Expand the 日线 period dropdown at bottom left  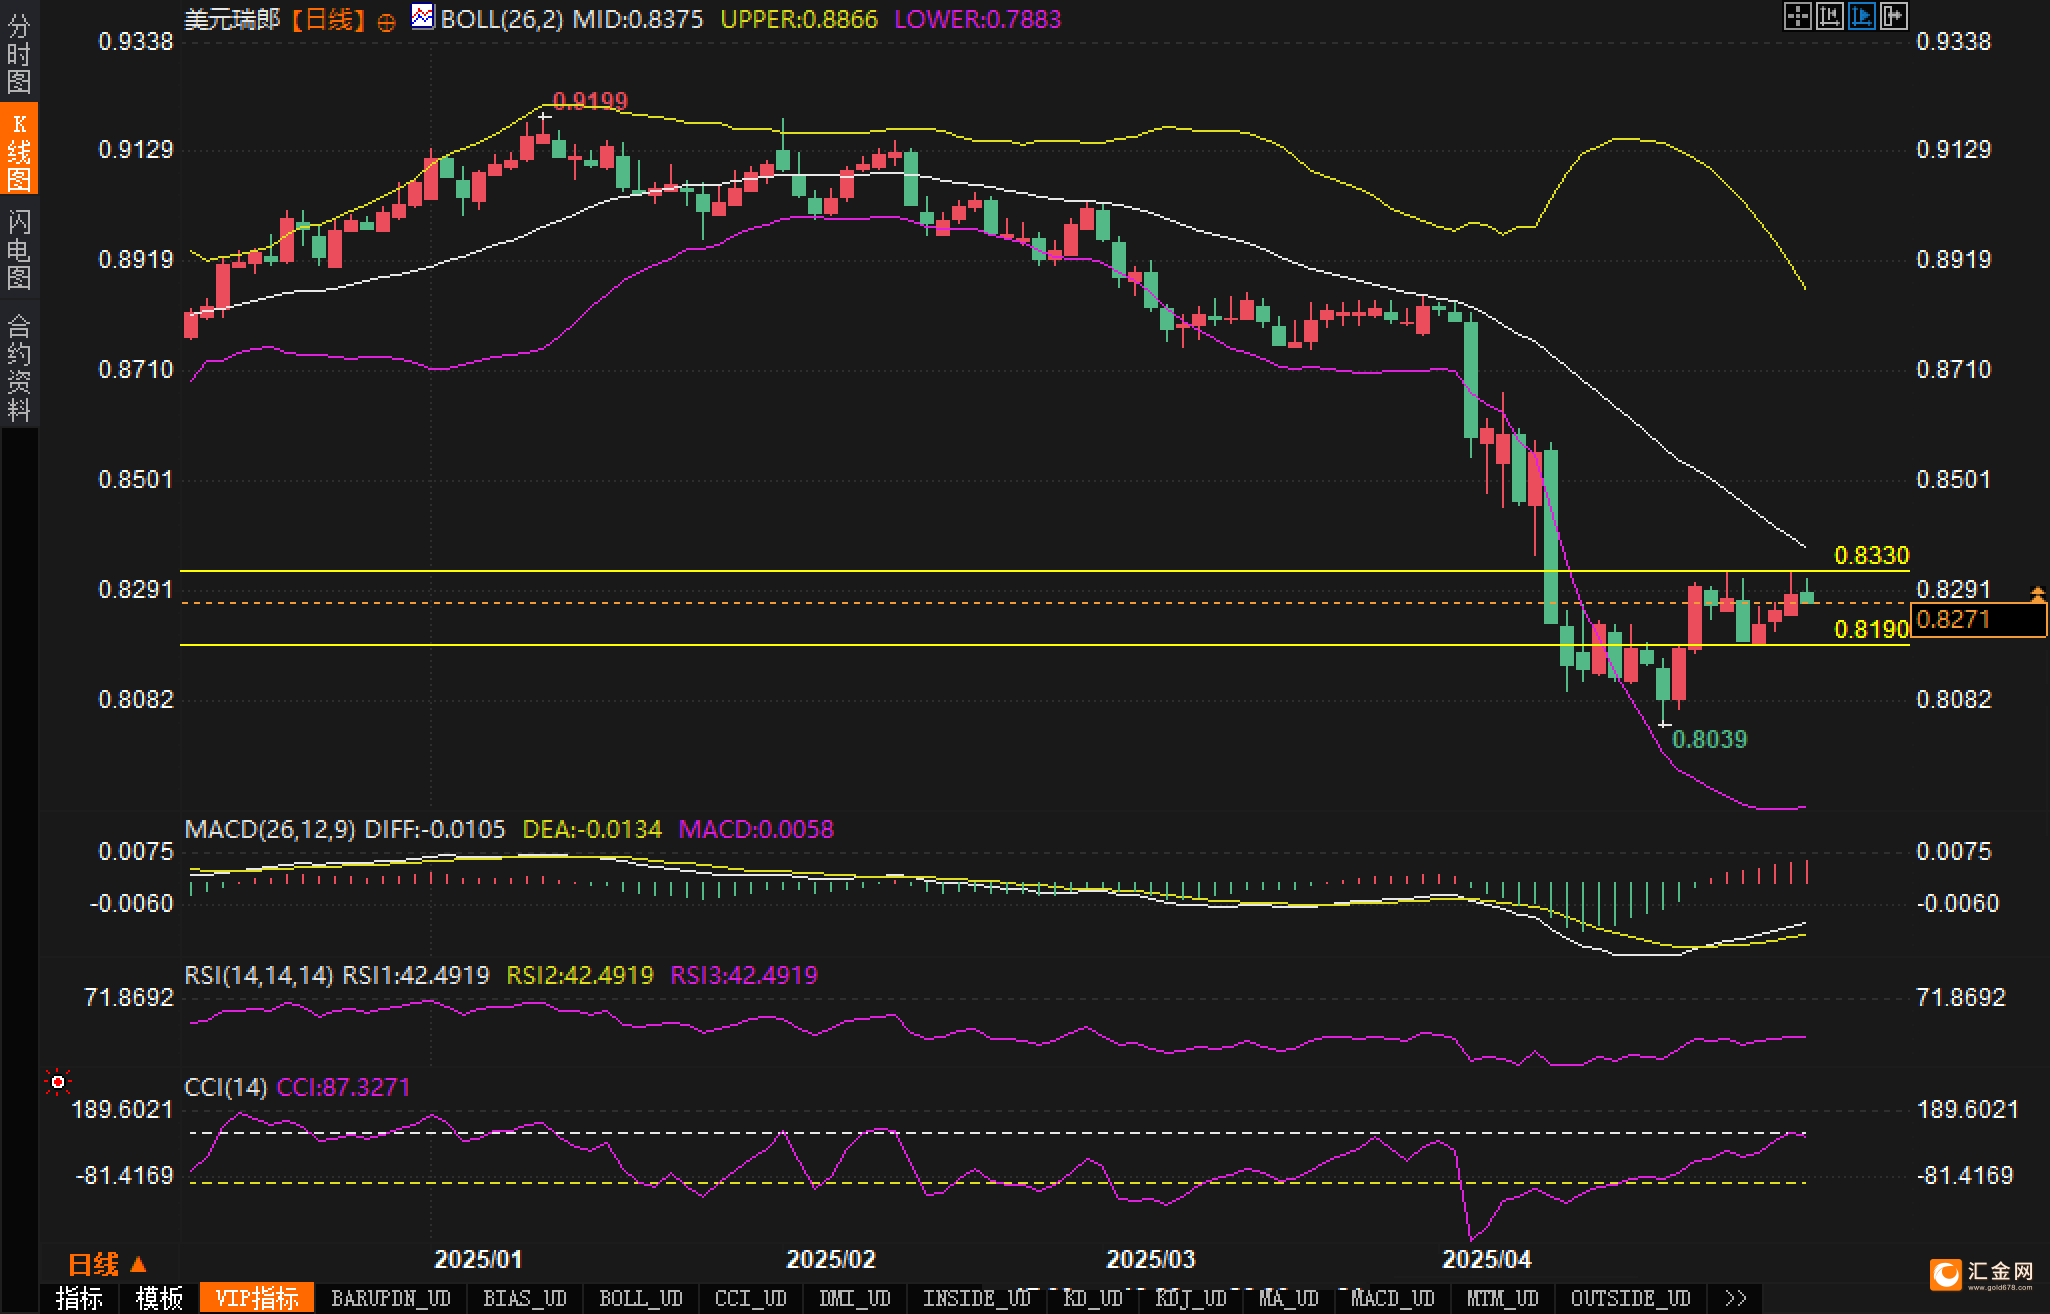point(107,1265)
